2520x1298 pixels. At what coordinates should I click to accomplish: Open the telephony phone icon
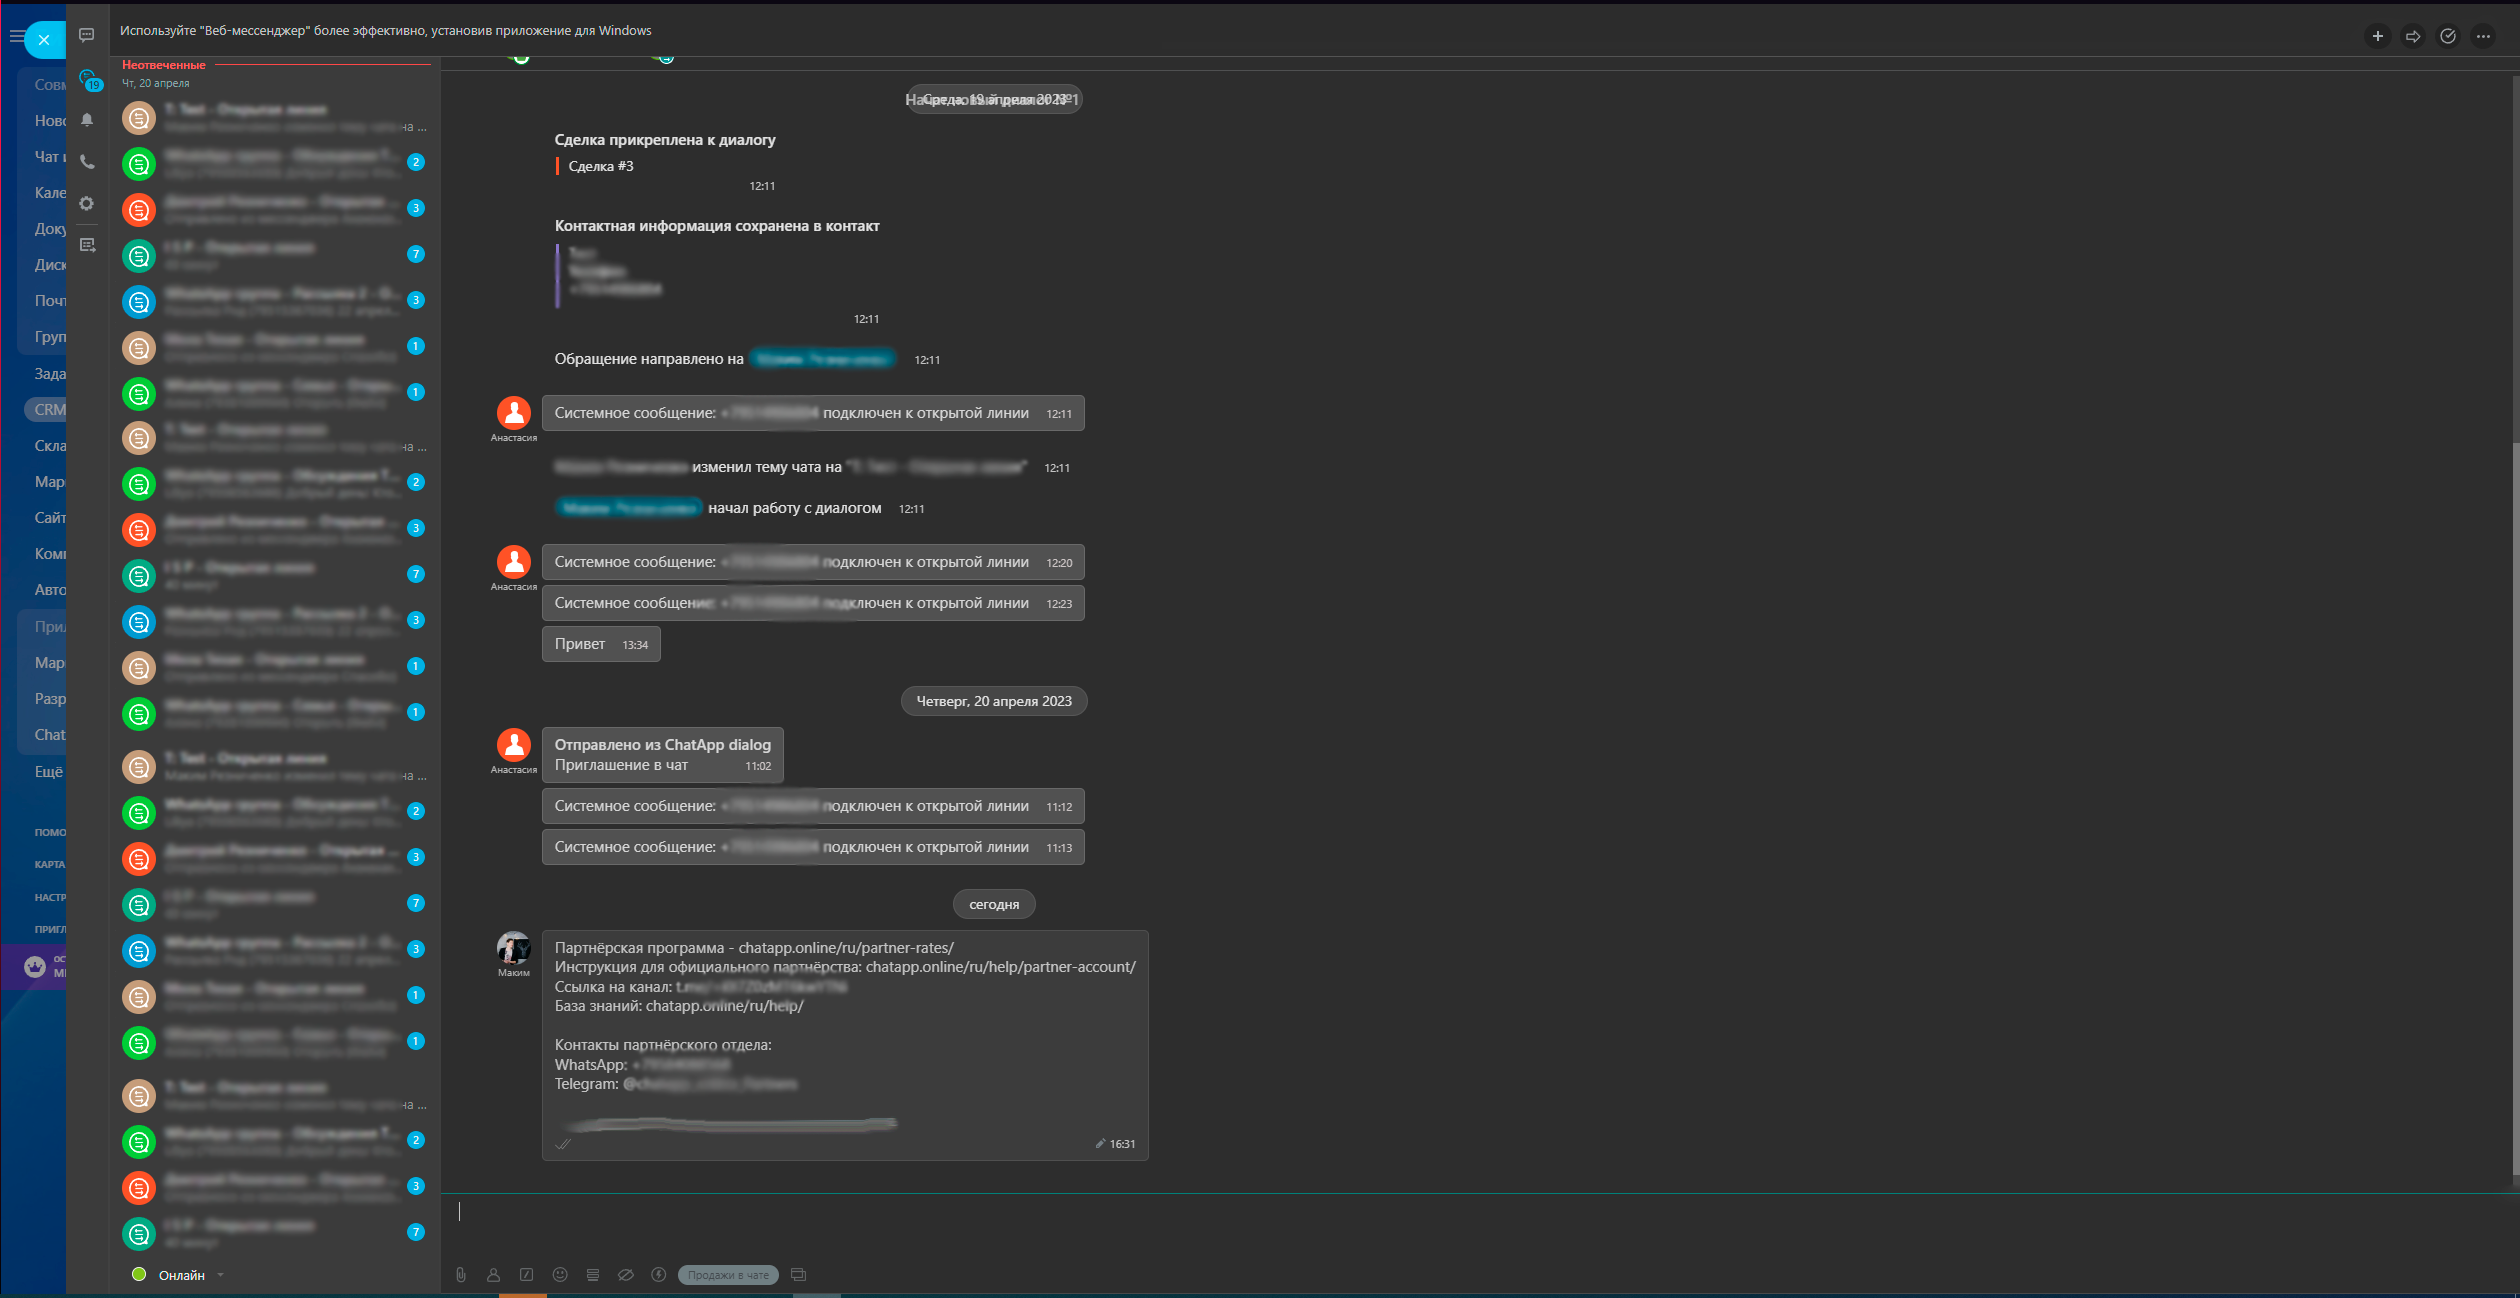[x=87, y=162]
